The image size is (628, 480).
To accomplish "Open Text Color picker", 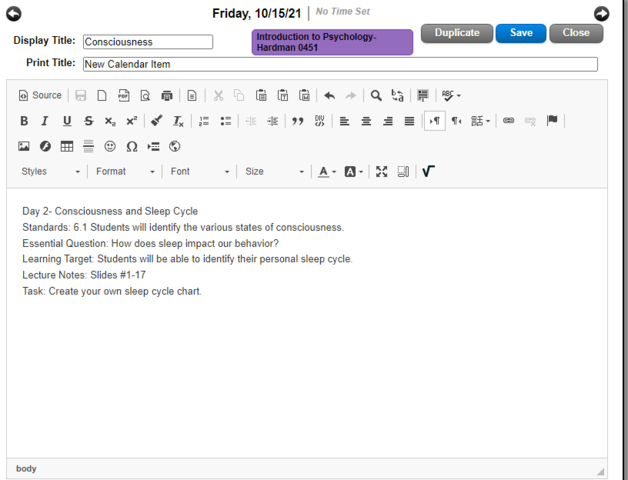I will coord(327,171).
